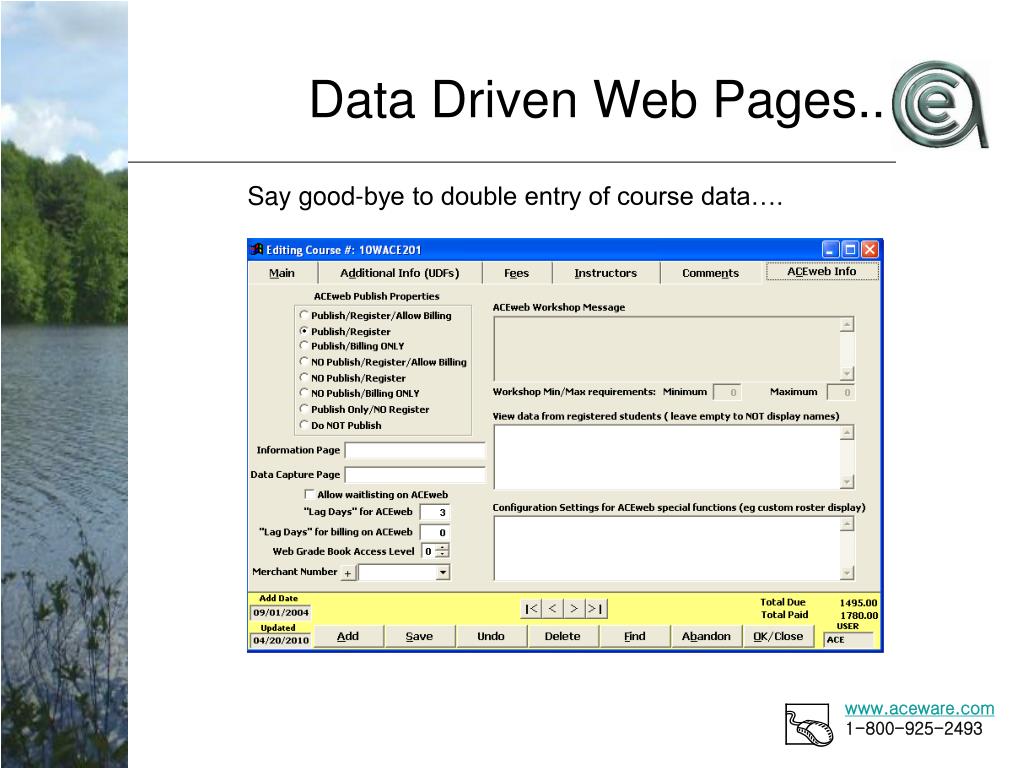Open the Merchant Number dropdown
Image resolution: width=1024 pixels, height=768 pixels.
click(443, 573)
